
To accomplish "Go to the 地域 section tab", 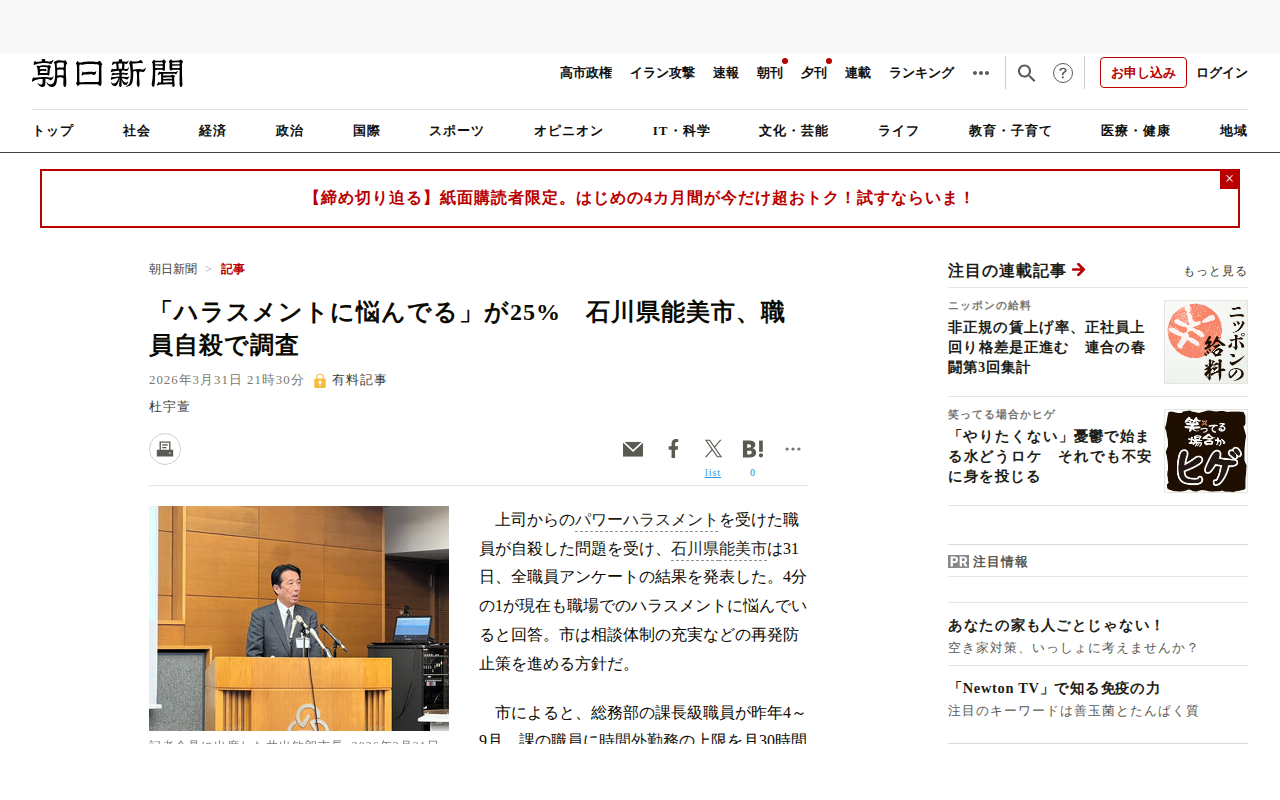I will click(1234, 131).
